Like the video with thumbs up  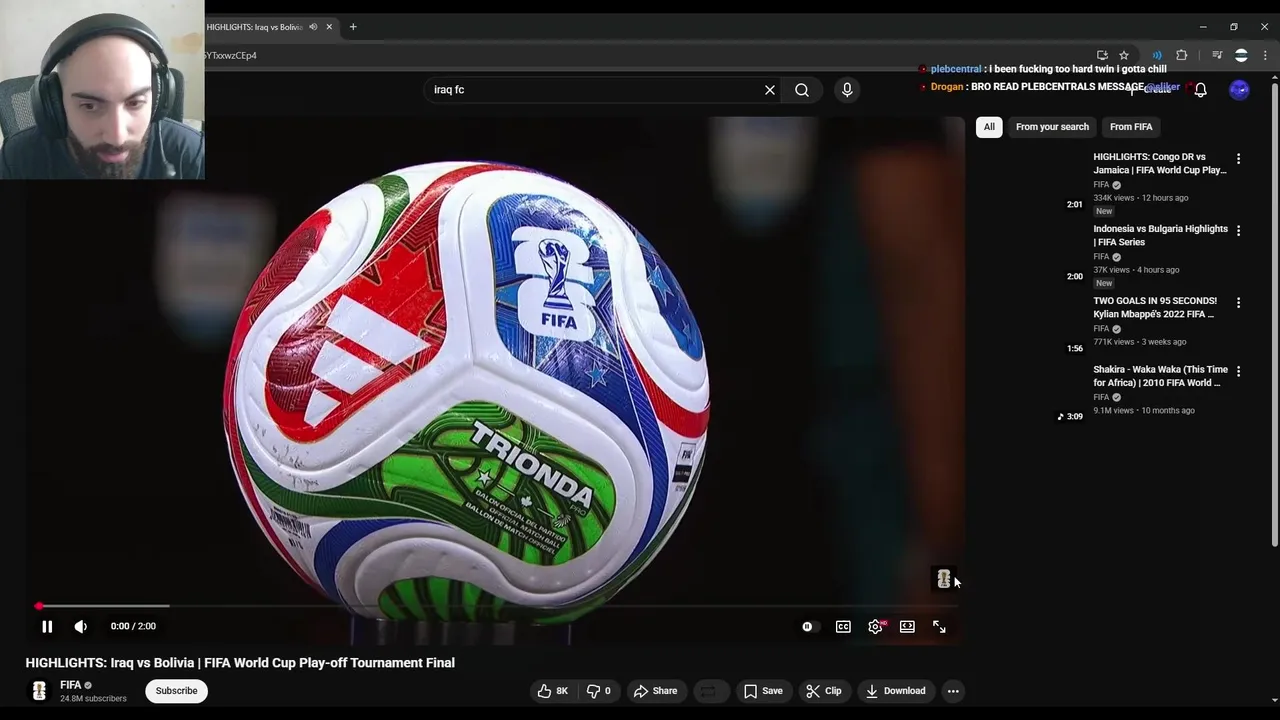(x=553, y=691)
